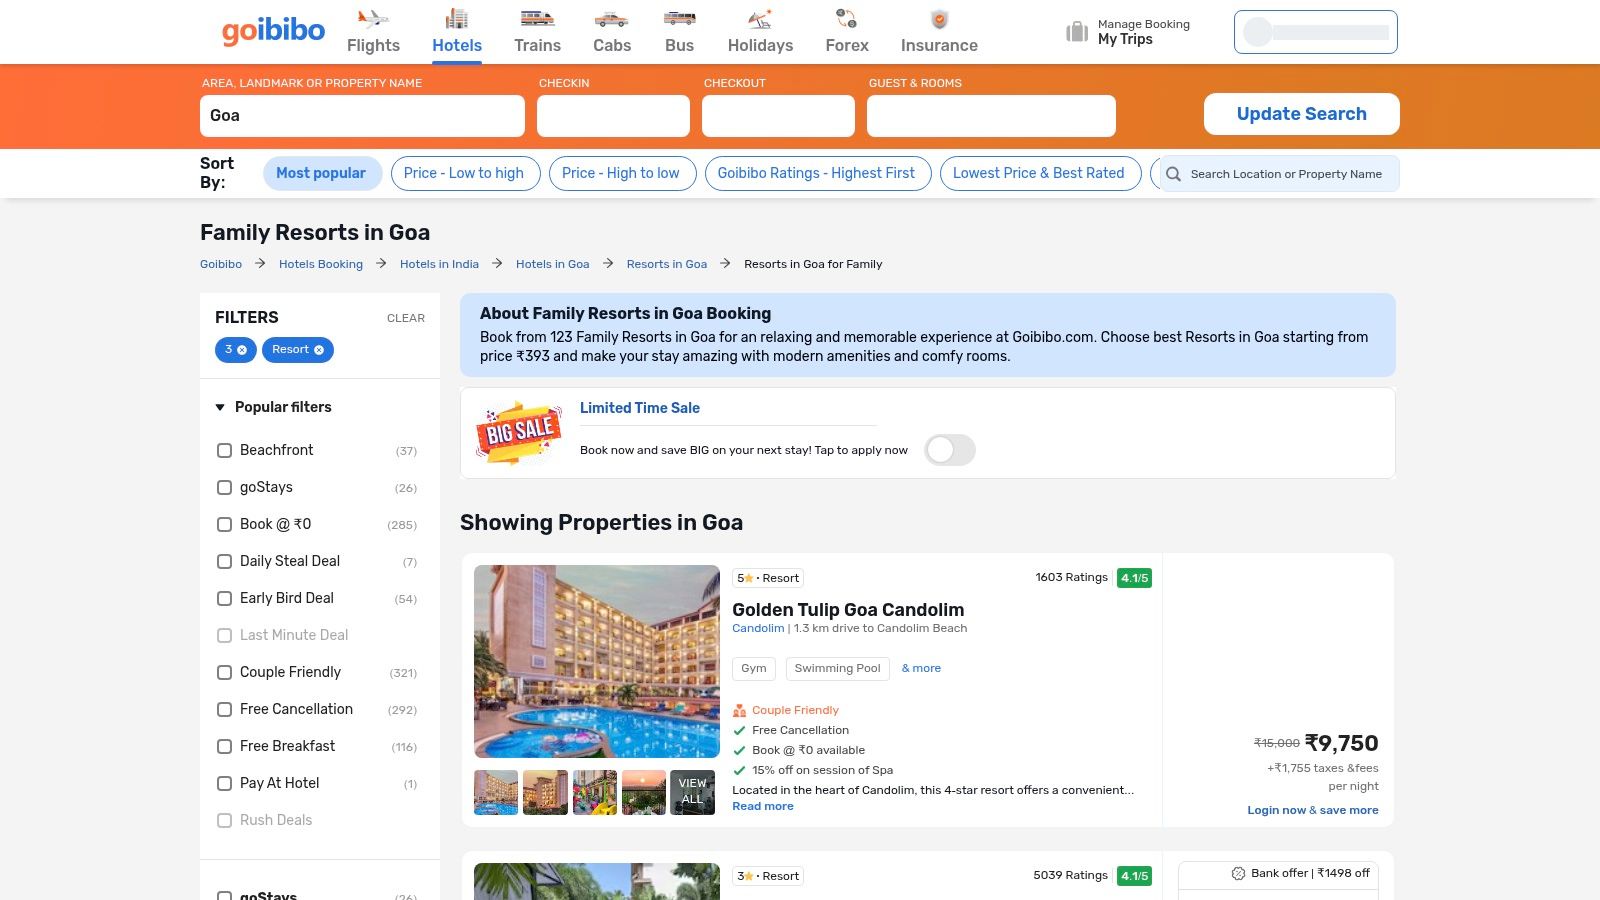Check the Free Cancellation filter
This screenshot has height=900, width=1600.
(x=224, y=710)
